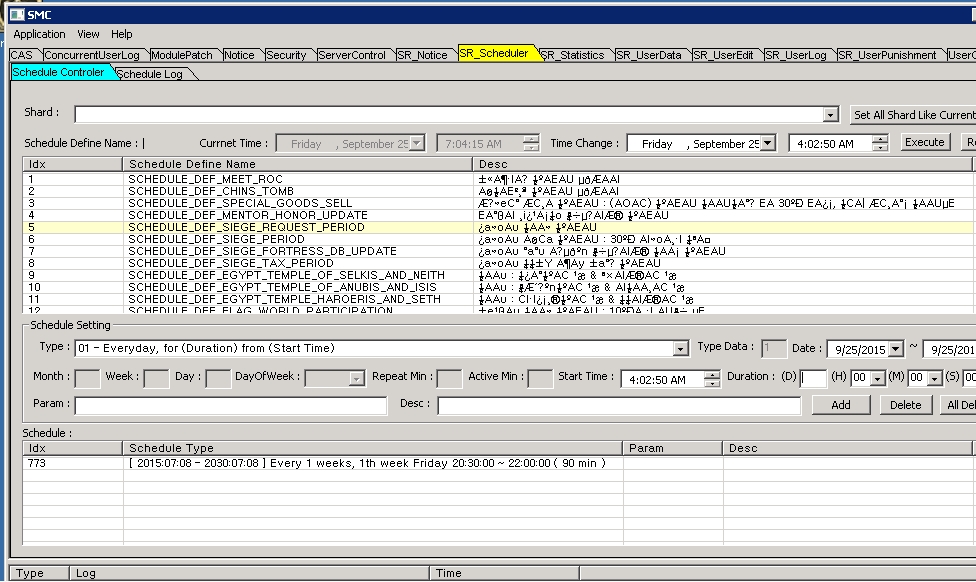Increment the Start Time spinner
Screen dimensions: 976x582
[711, 375]
